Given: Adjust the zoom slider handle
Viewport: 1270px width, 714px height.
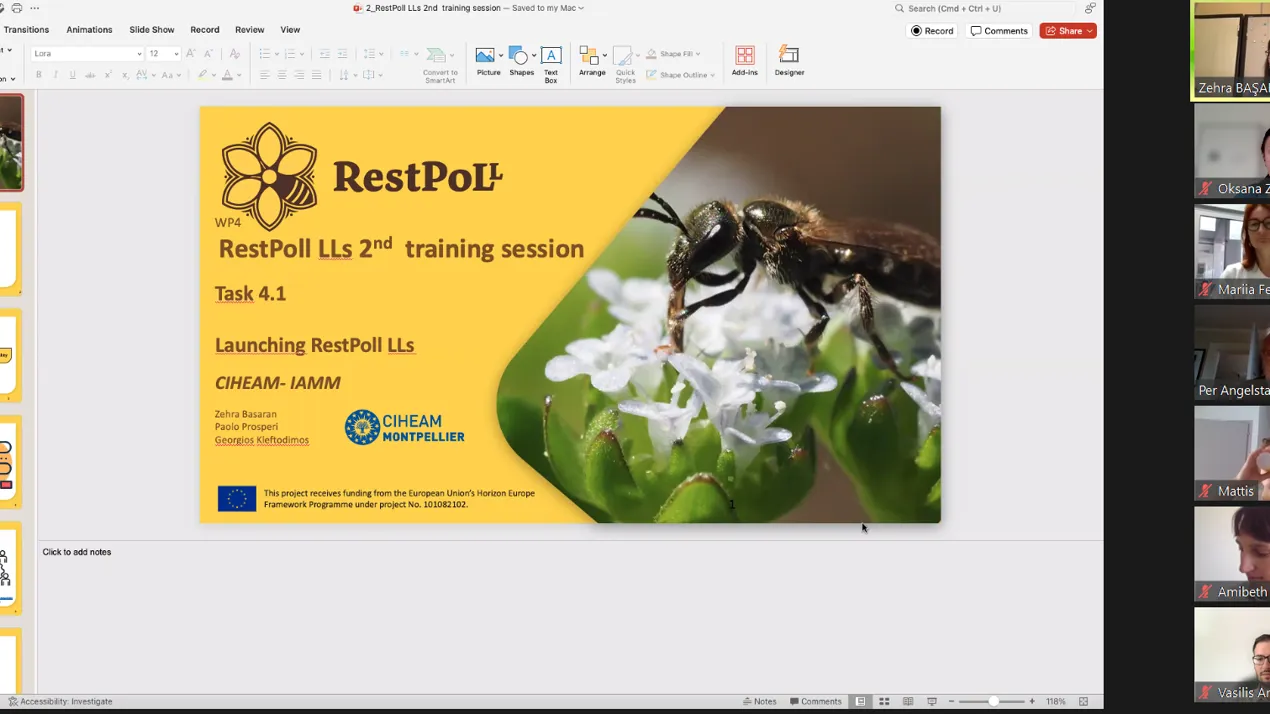Looking at the screenshot, I should [x=993, y=702].
